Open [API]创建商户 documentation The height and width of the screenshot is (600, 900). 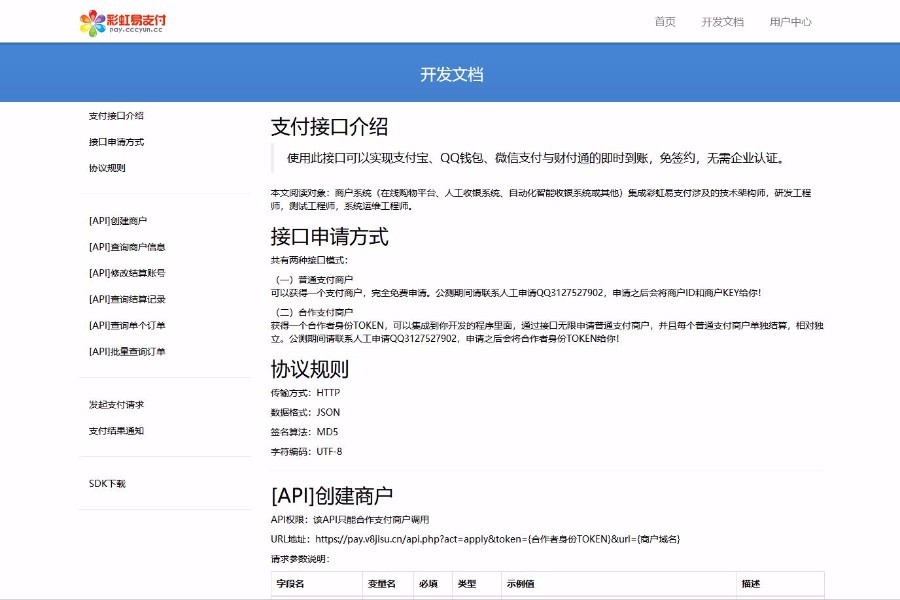(119, 219)
